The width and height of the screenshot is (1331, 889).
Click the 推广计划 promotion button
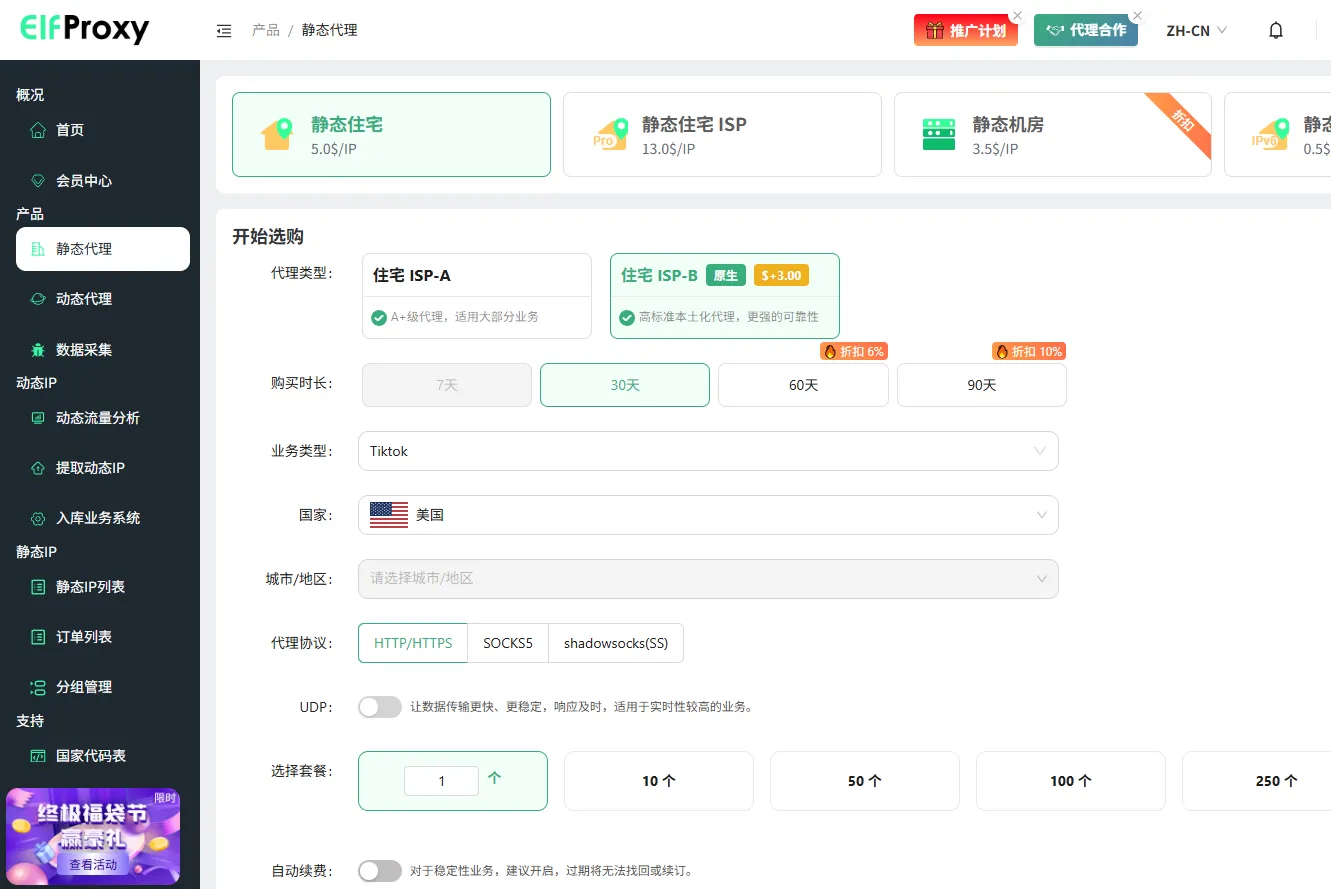(x=965, y=30)
